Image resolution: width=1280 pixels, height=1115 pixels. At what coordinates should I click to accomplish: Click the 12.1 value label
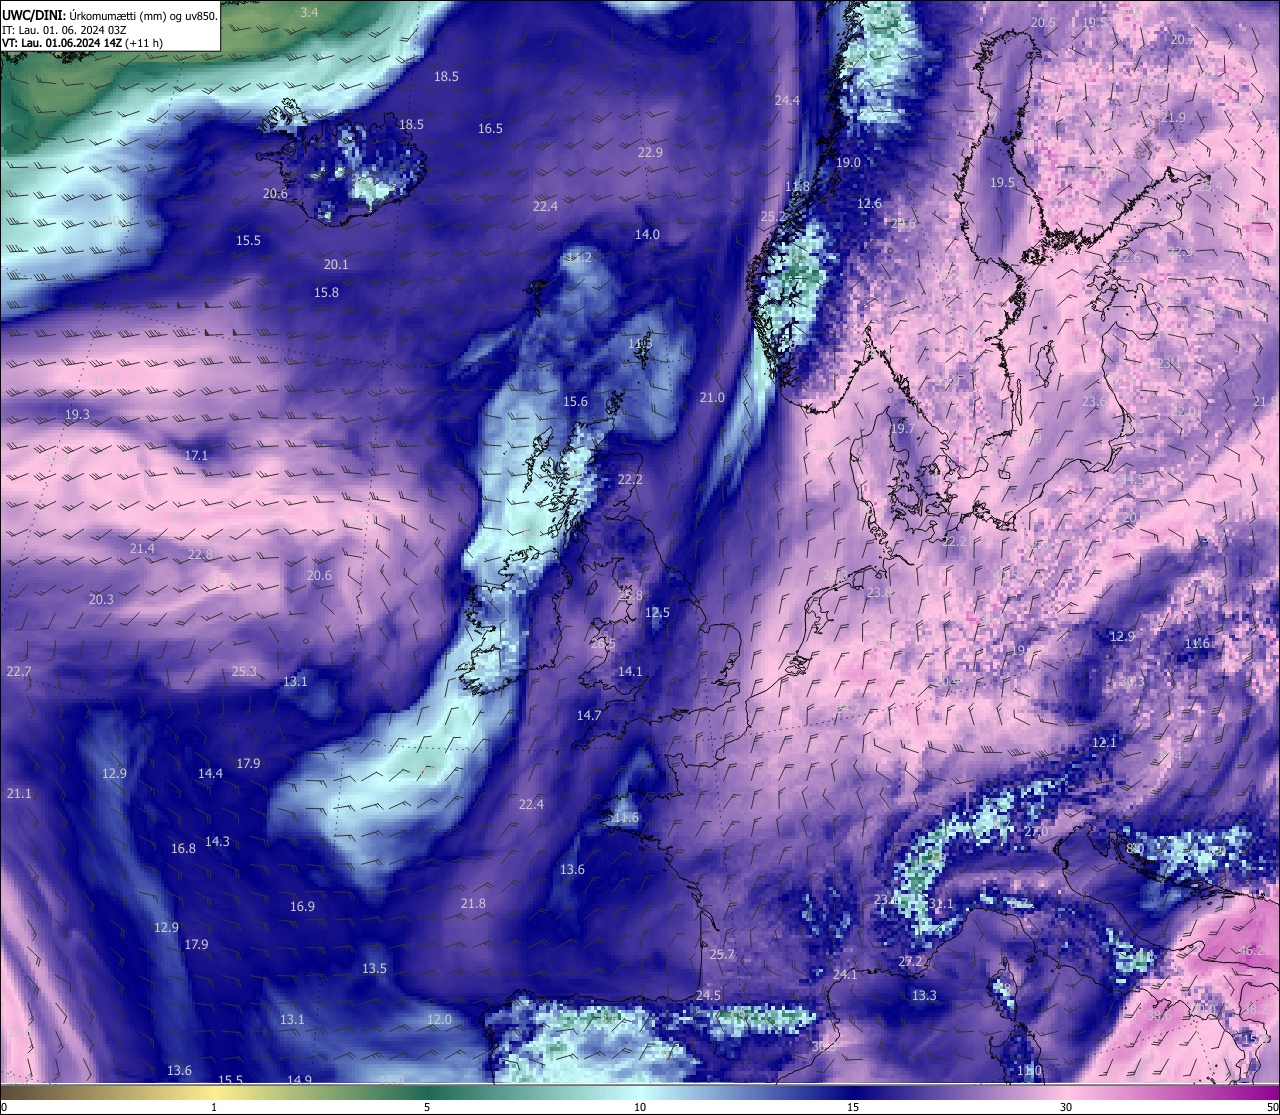[x=1104, y=742]
